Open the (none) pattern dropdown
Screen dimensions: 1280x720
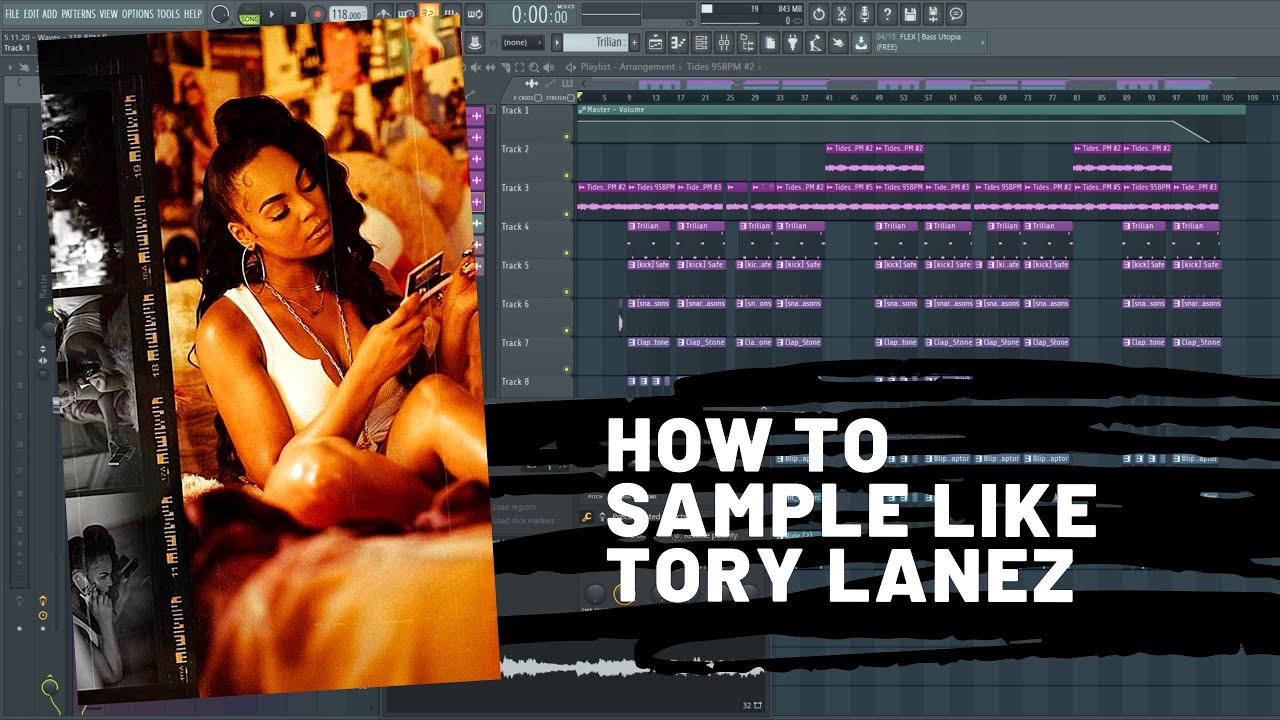coord(522,42)
